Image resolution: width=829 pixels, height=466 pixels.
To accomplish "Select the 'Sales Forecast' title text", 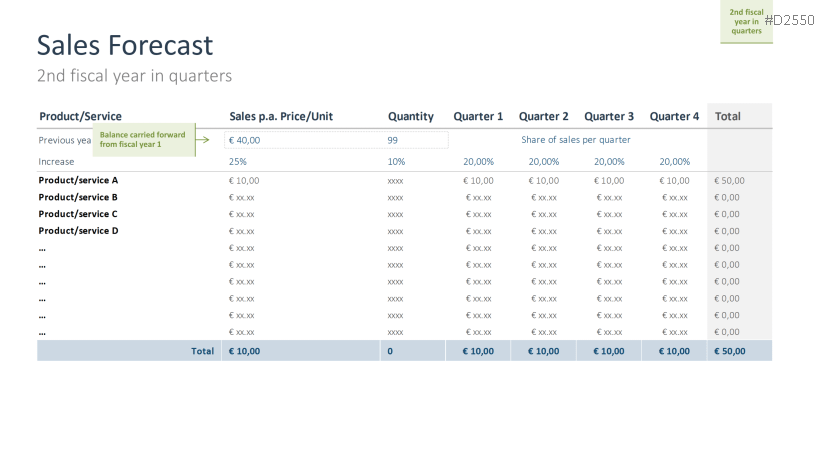I will [125, 45].
